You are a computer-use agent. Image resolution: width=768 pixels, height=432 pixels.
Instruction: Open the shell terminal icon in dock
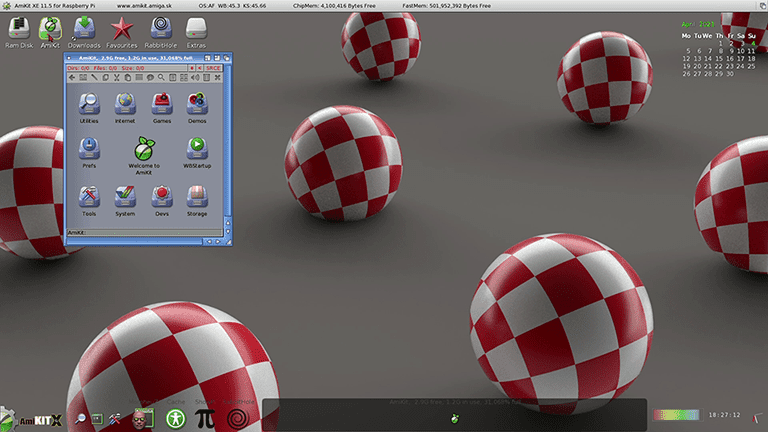pyautogui.click(x=97, y=419)
